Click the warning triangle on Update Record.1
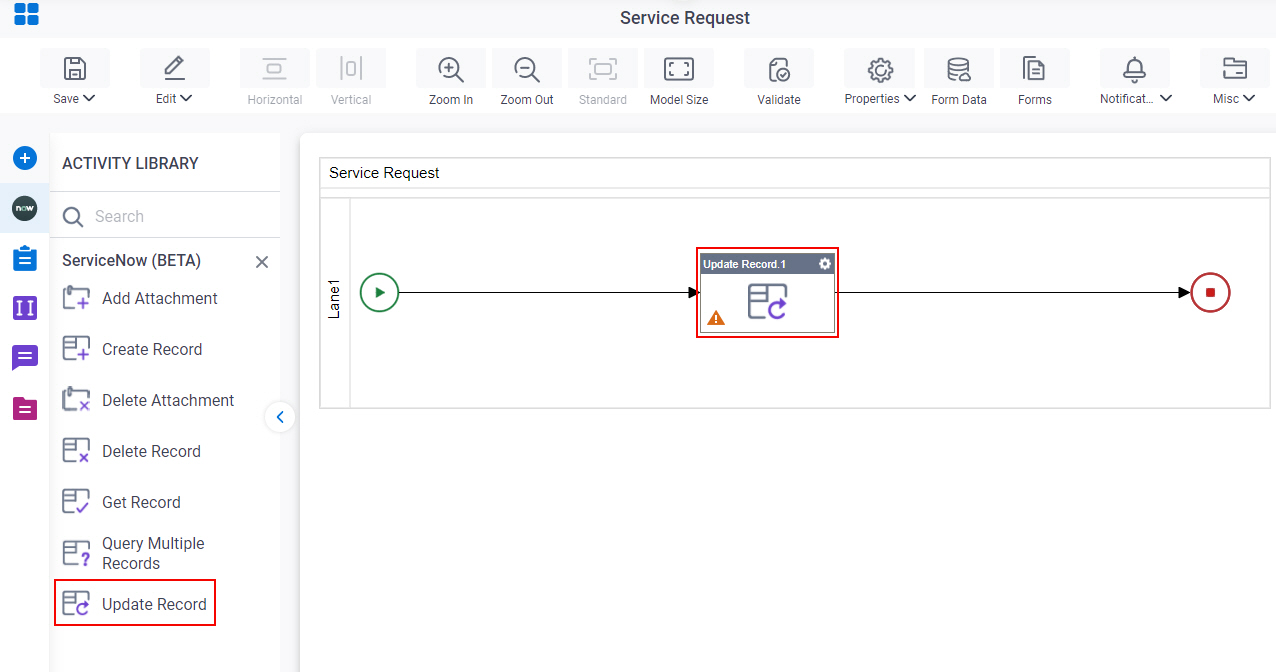This screenshot has height=672, width=1276. [x=716, y=318]
